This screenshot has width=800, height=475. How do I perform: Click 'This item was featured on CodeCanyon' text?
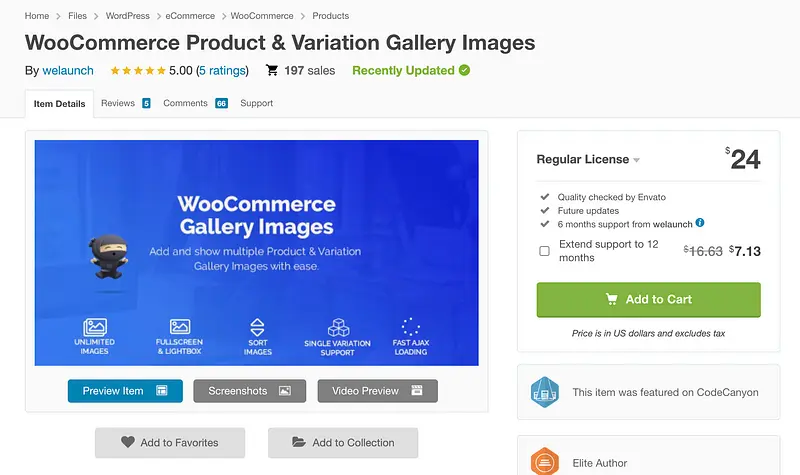click(665, 392)
